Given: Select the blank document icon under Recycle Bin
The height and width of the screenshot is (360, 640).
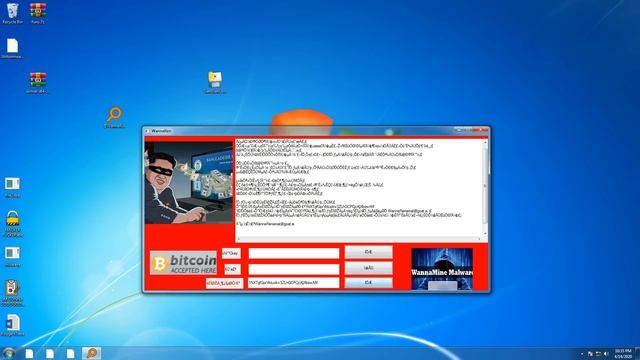Looking at the screenshot, I should tap(12, 48).
